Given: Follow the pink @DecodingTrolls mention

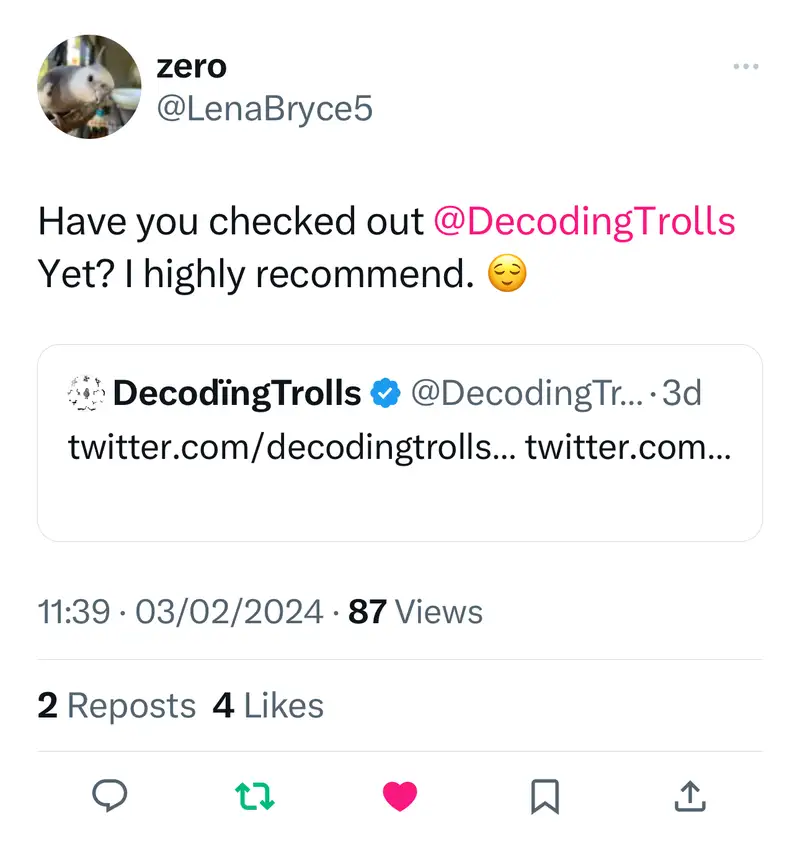Looking at the screenshot, I should point(584,221).
